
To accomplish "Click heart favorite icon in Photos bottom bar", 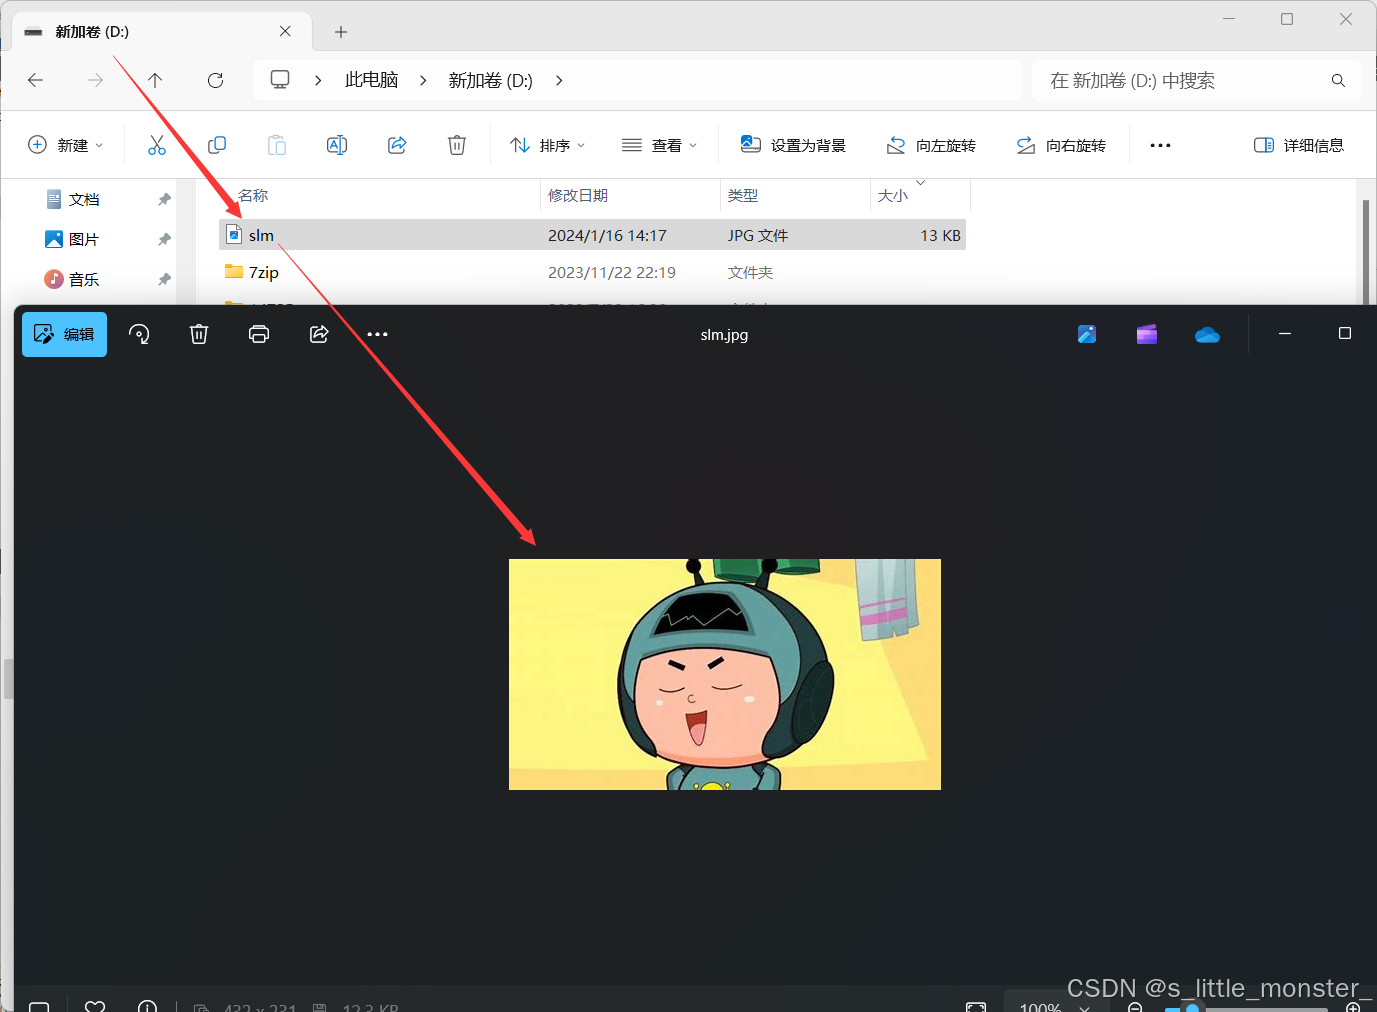I will [95, 1006].
